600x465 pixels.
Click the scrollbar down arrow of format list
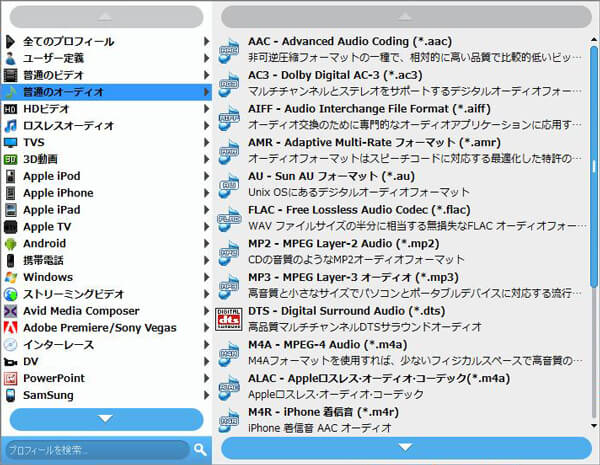pyautogui.click(x=594, y=426)
